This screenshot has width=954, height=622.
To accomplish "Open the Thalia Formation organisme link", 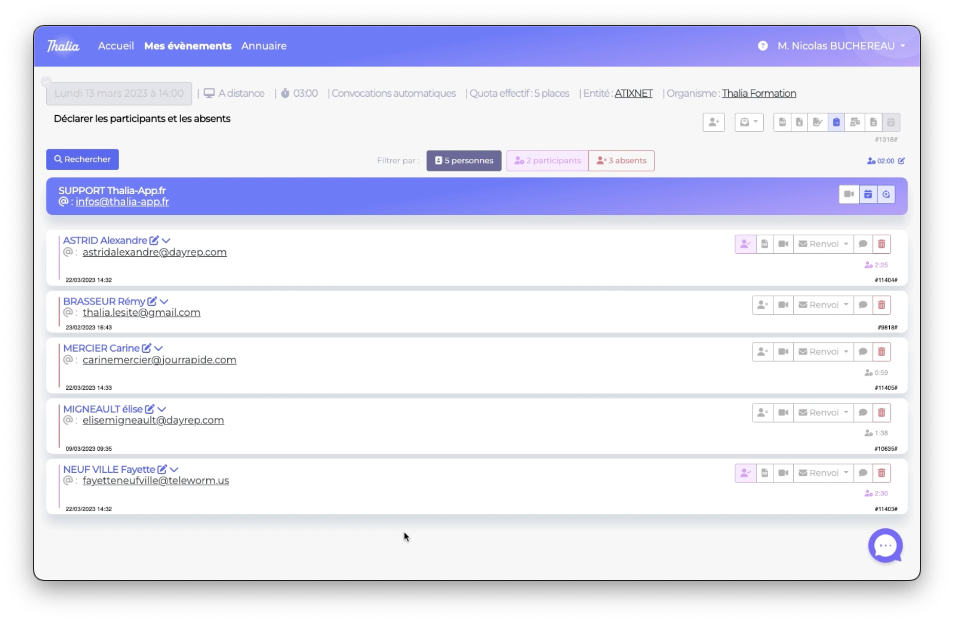I will pyautogui.click(x=759, y=94).
